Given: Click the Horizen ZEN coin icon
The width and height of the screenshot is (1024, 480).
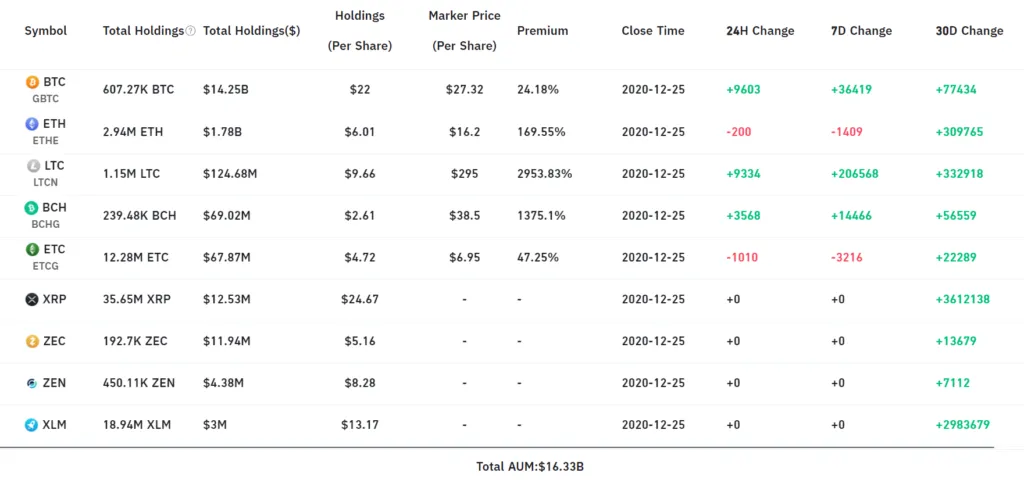Looking at the screenshot, I should click(x=32, y=383).
